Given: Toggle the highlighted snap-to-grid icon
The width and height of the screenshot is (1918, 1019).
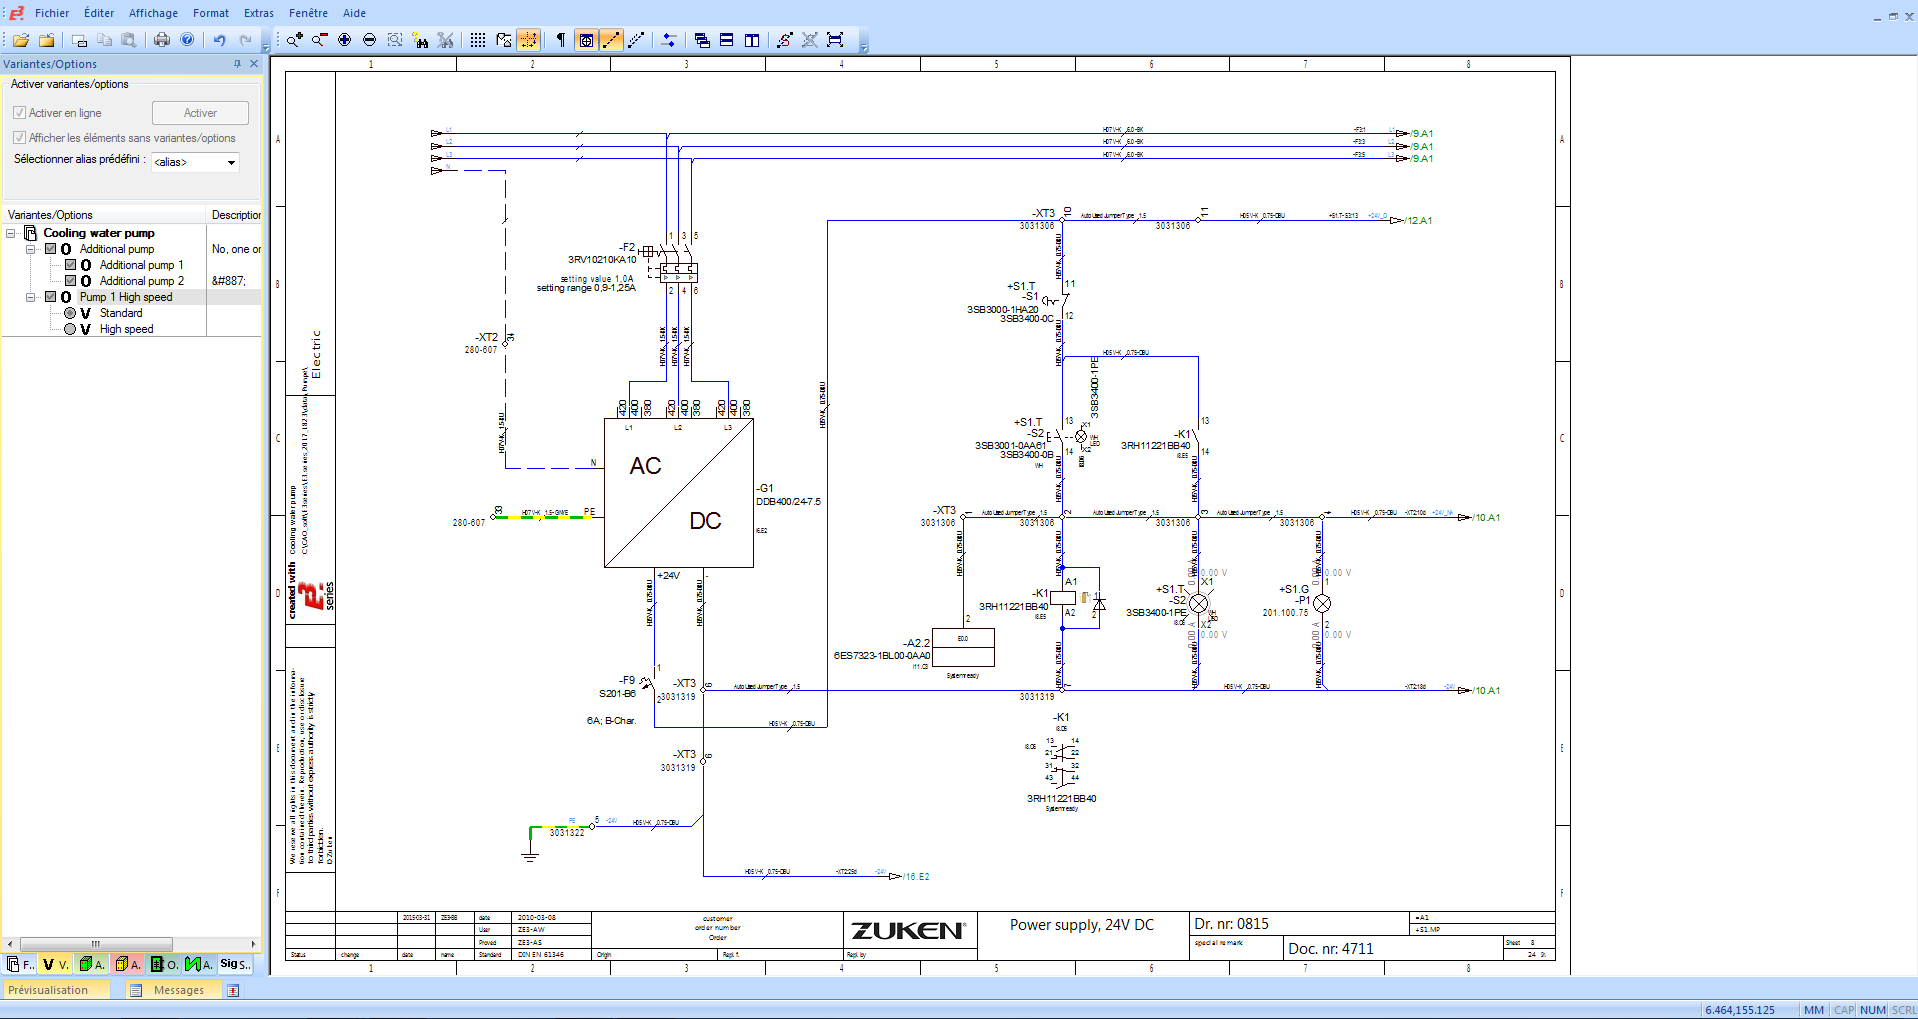Looking at the screenshot, I should [528, 40].
